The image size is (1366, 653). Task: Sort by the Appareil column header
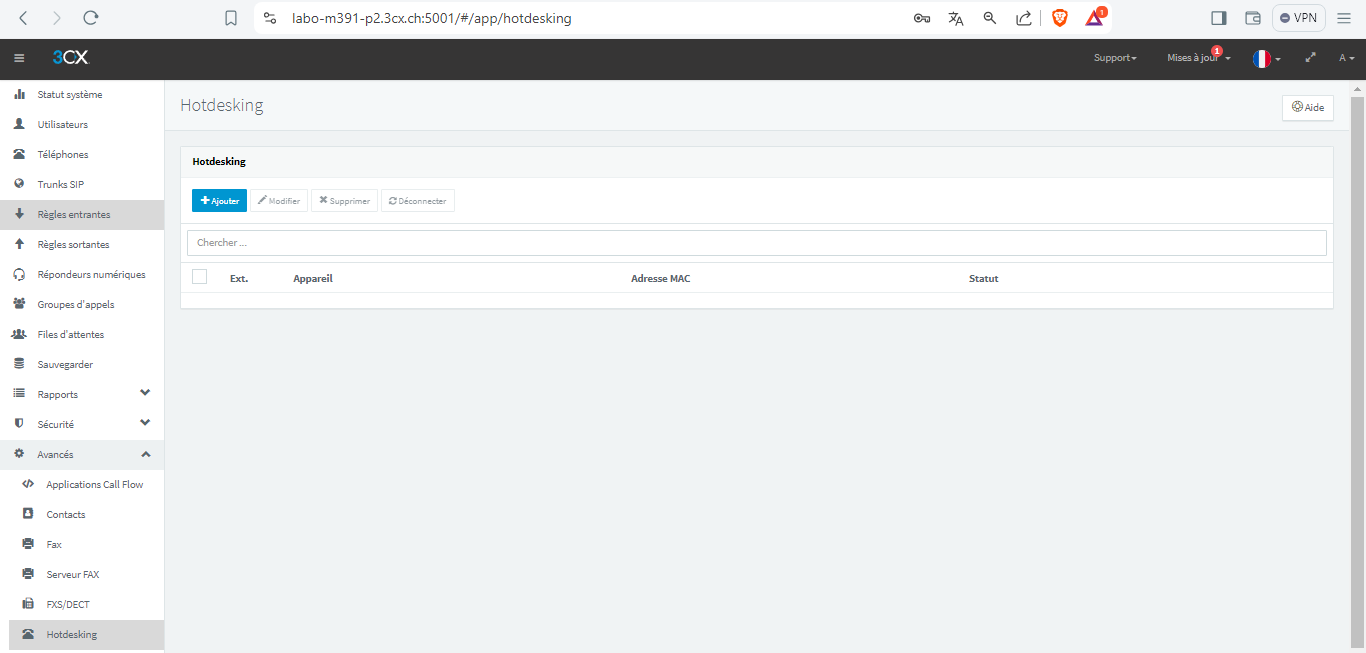[313, 278]
